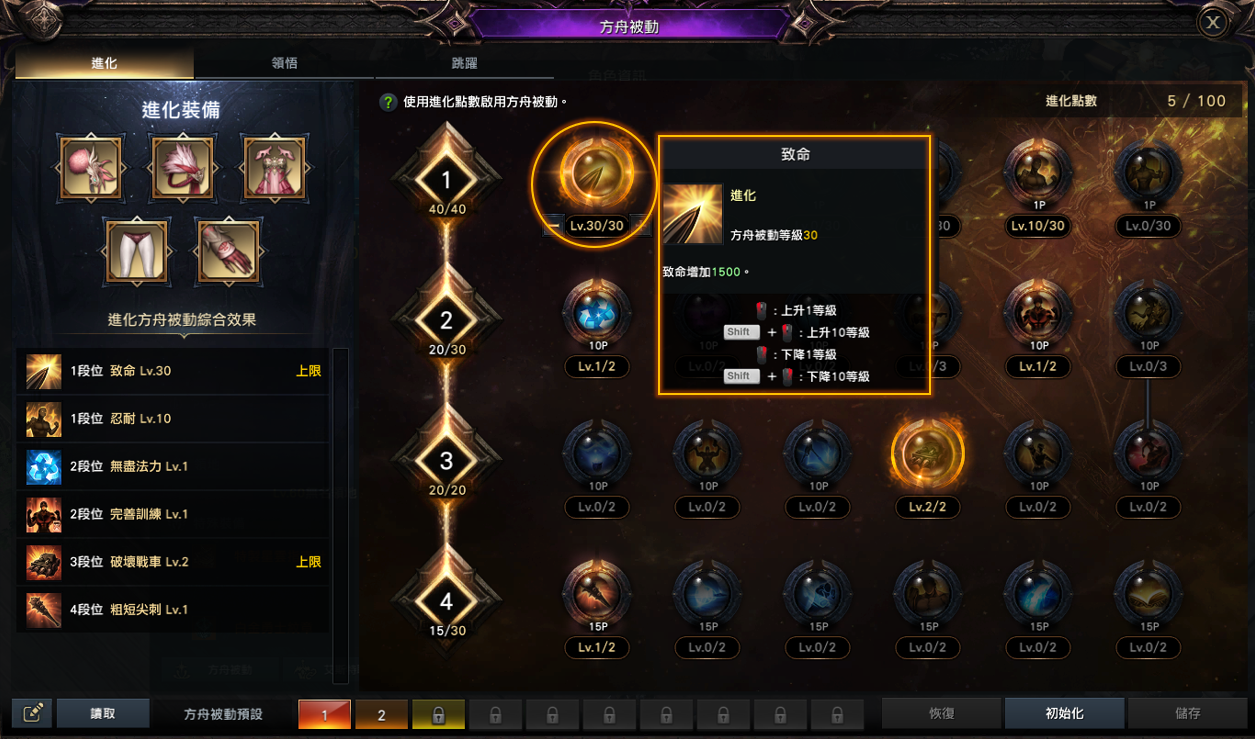Switch to the 領悟 tab
The height and width of the screenshot is (739, 1255).
click(284, 63)
